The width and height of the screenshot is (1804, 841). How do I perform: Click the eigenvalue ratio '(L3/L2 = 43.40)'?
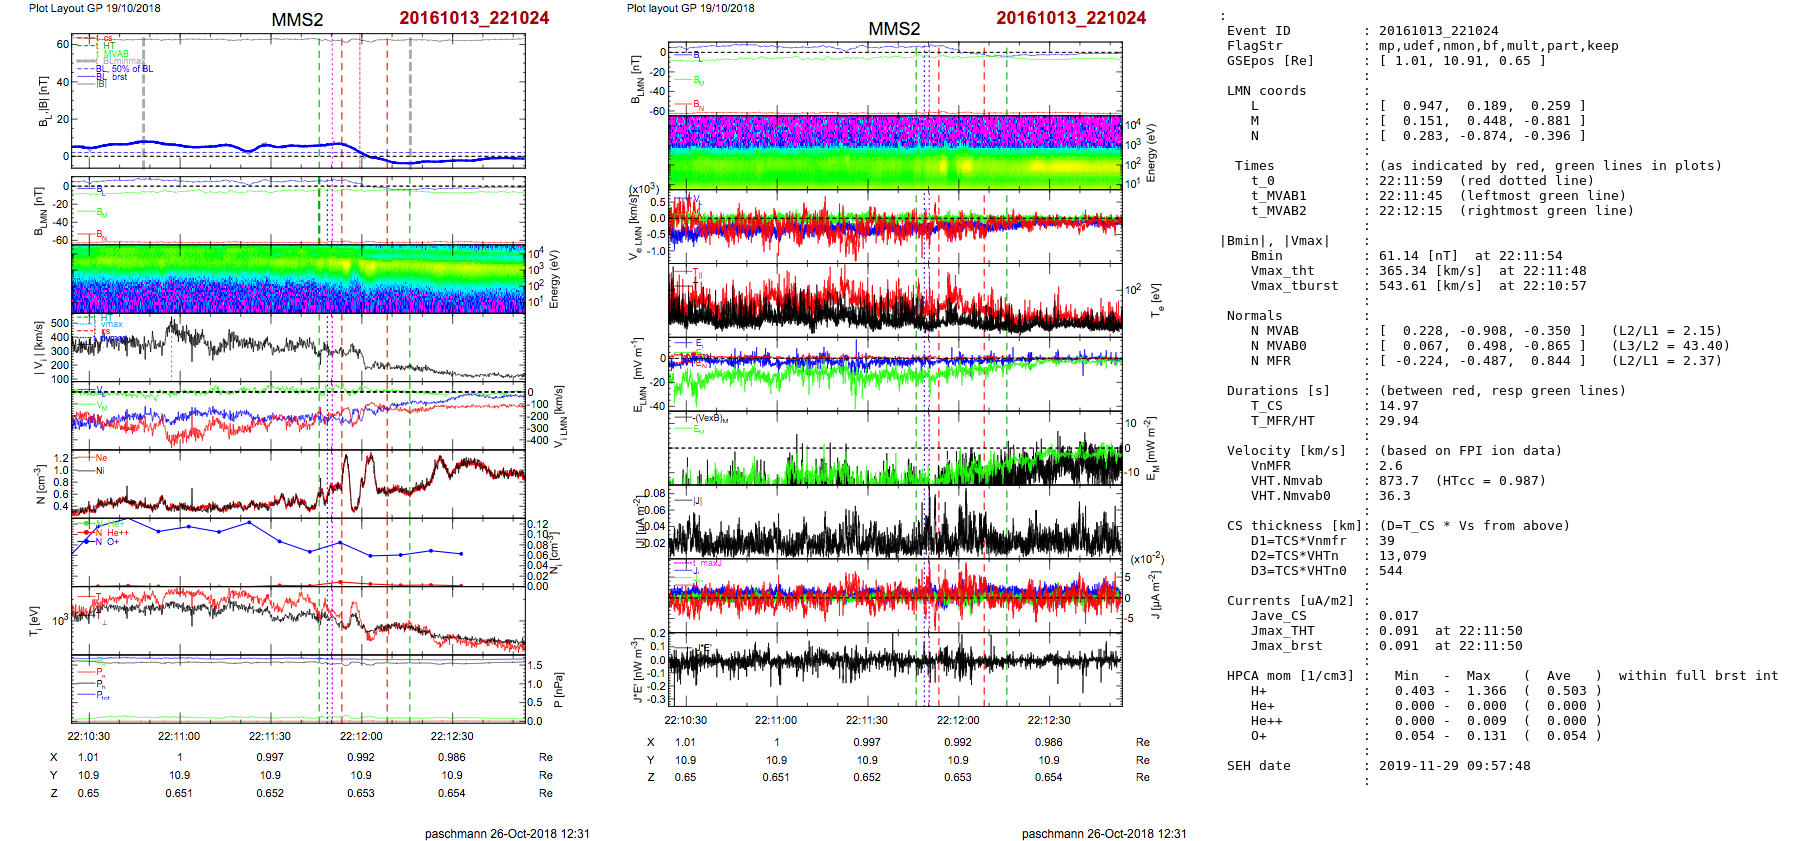point(1670,346)
